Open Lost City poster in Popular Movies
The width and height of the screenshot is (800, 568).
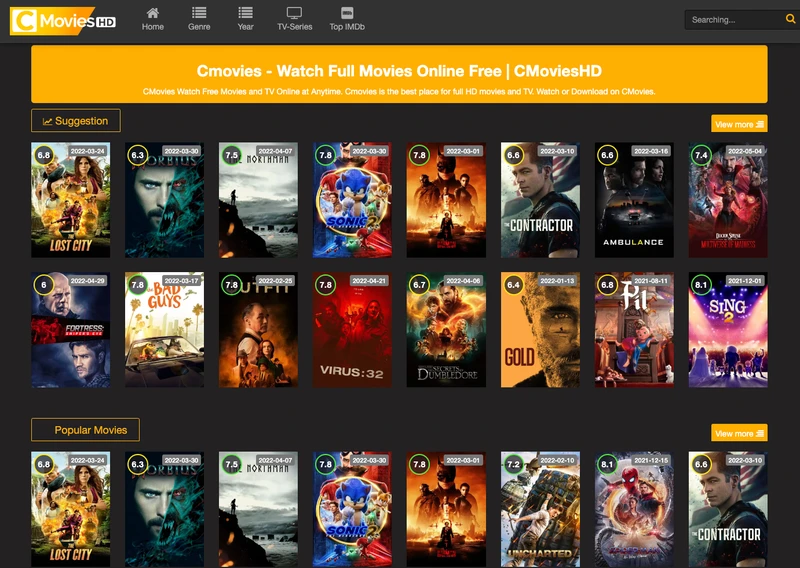(x=70, y=509)
